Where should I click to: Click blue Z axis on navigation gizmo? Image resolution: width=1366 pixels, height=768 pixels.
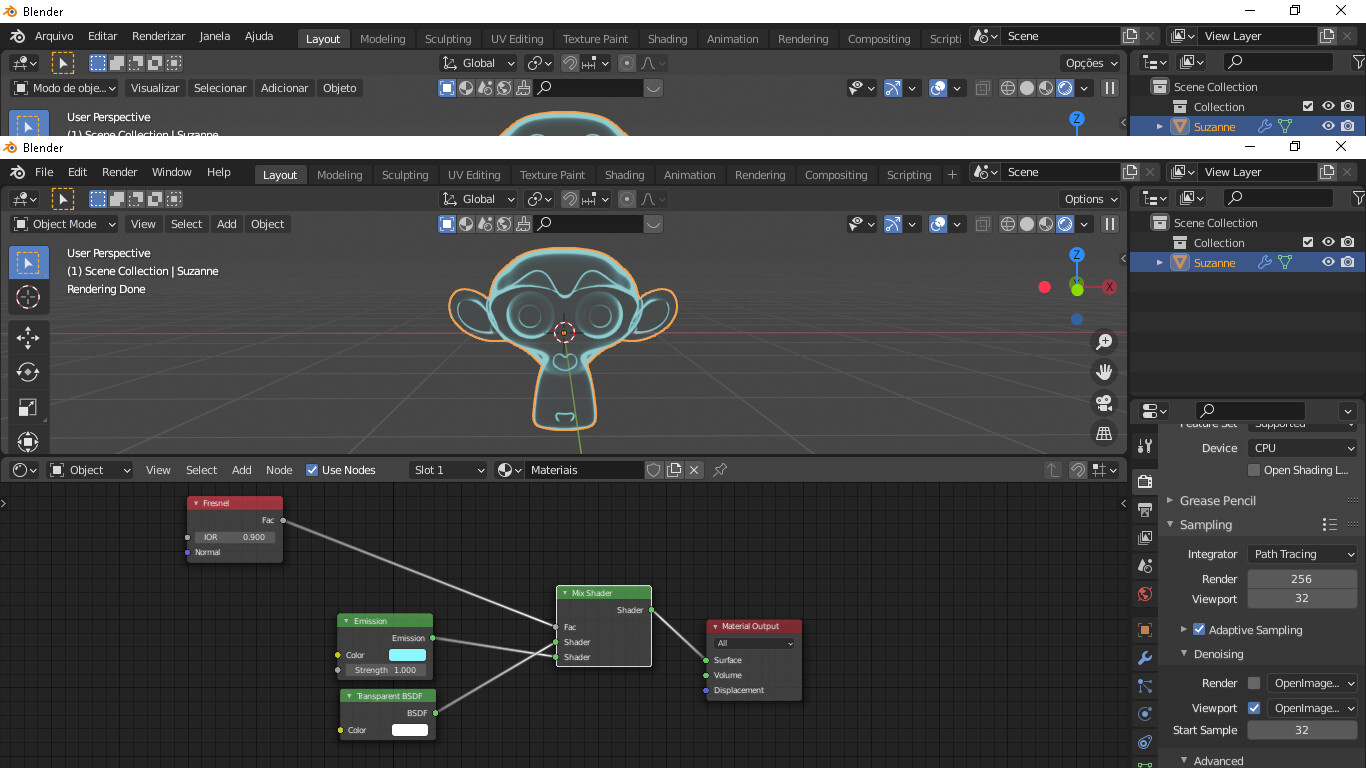coord(1077,255)
